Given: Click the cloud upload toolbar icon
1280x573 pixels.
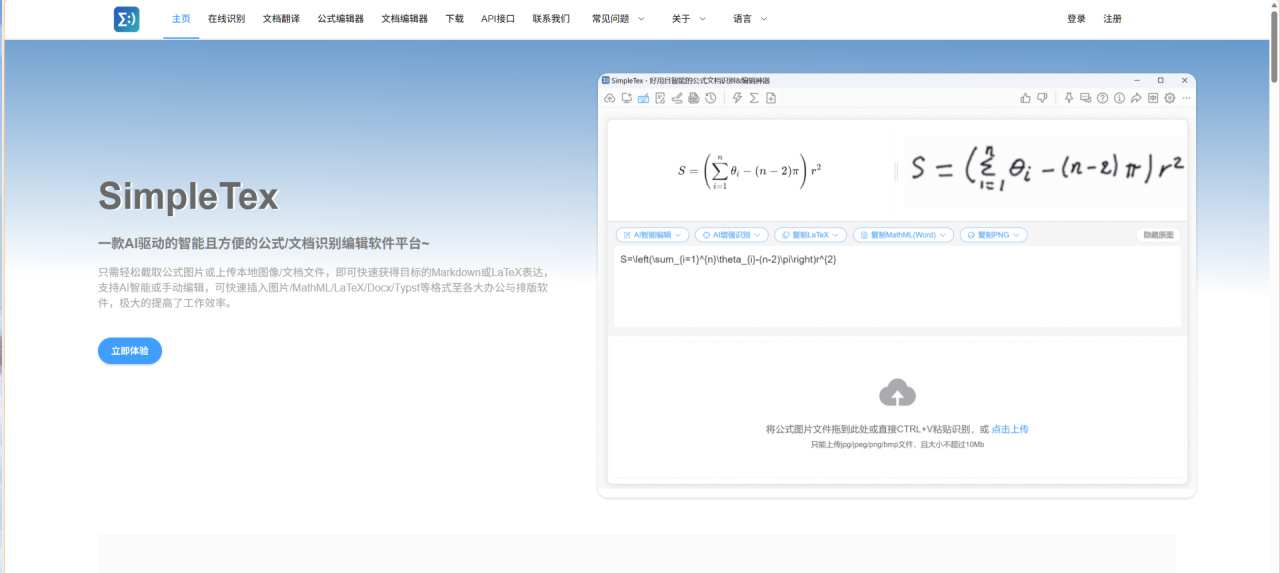Looking at the screenshot, I should [610, 98].
